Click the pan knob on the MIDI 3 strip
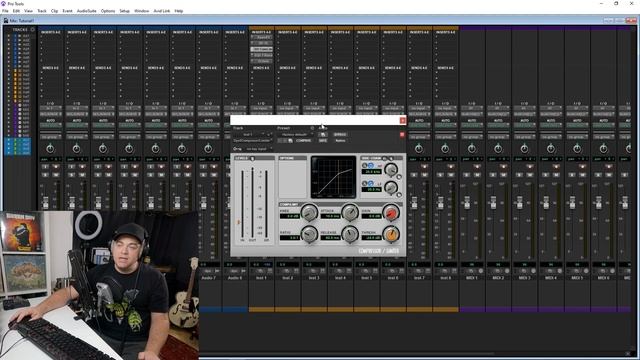The height and width of the screenshot is (360, 640). pyautogui.click(x=524, y=148)
